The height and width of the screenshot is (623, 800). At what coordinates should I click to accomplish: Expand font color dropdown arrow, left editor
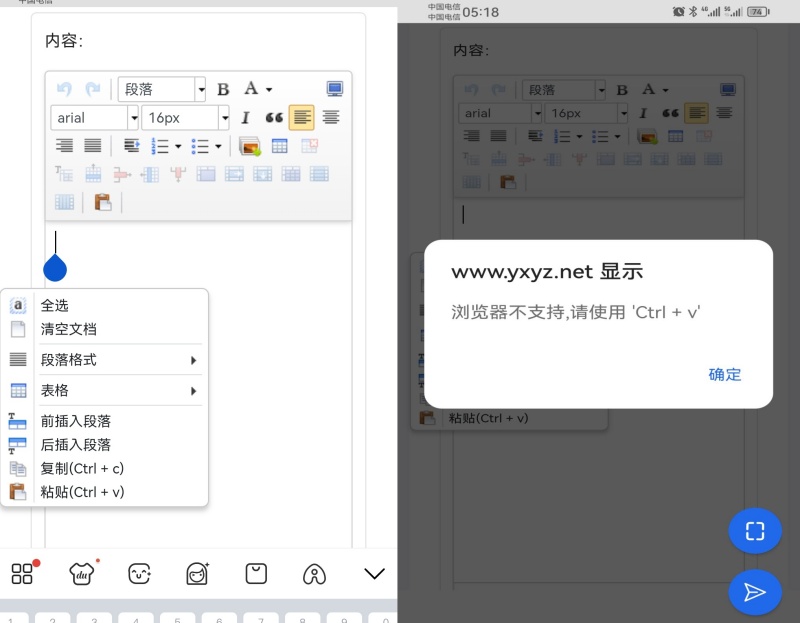(269, 90)
